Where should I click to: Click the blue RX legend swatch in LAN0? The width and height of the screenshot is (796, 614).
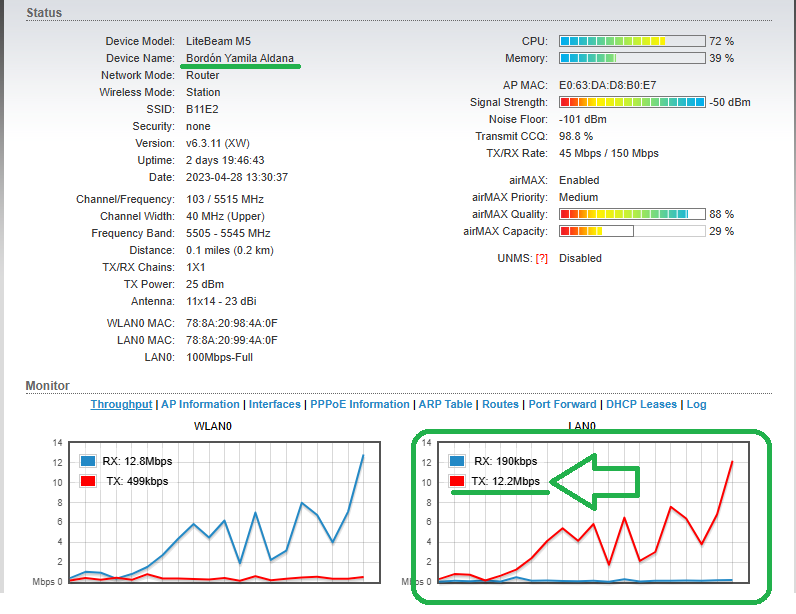coord(457,461)
